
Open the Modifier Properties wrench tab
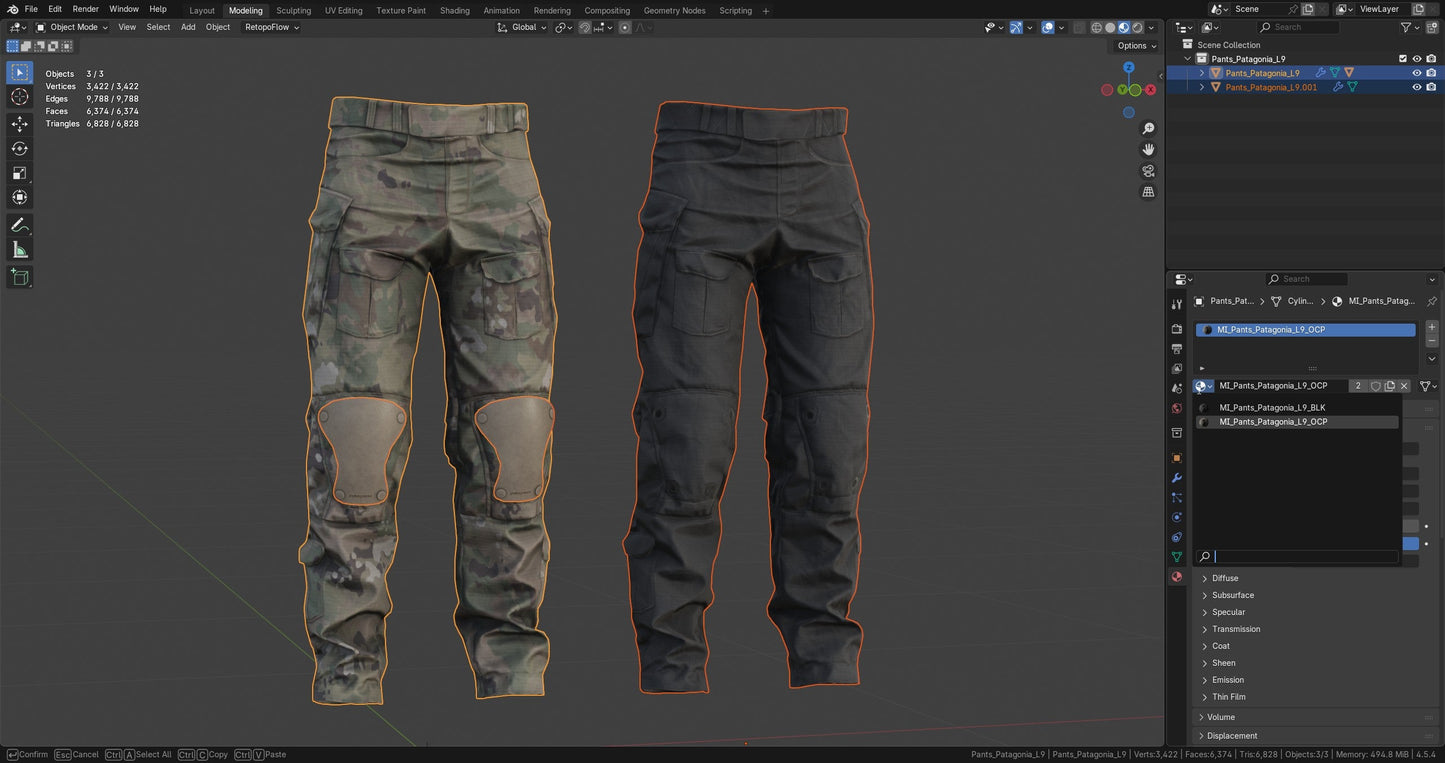[x=1176, y=478]
